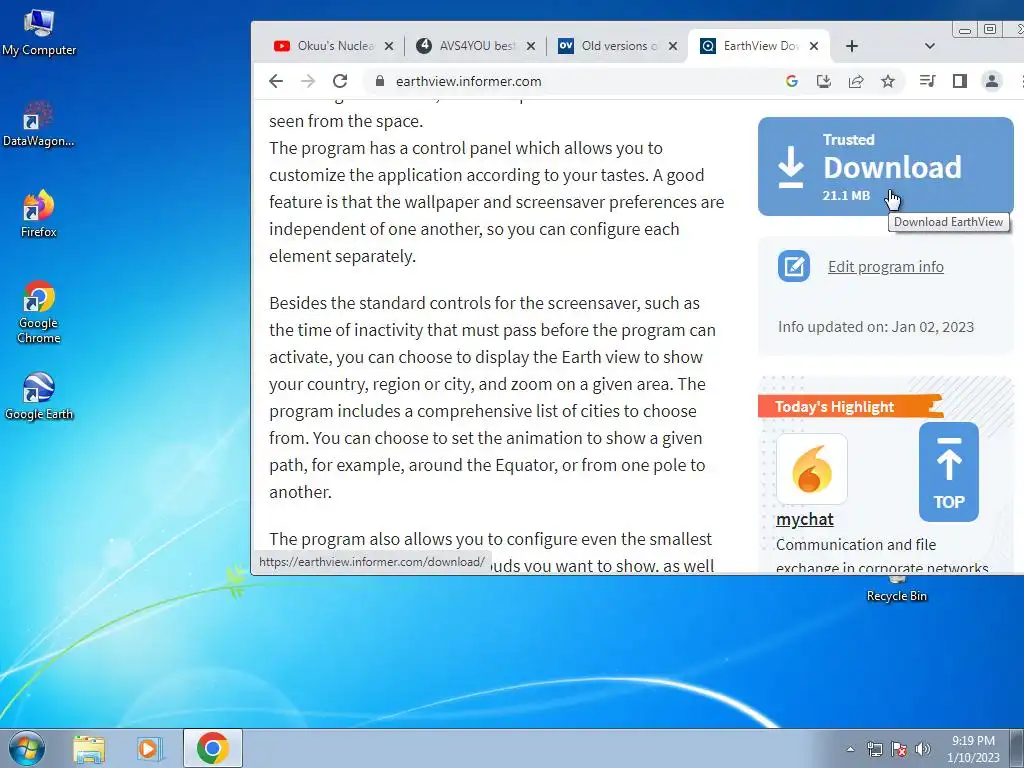Click the Trusted Download button
Viewport: 1024px width, 768px height.
click(x=886, y=167)
